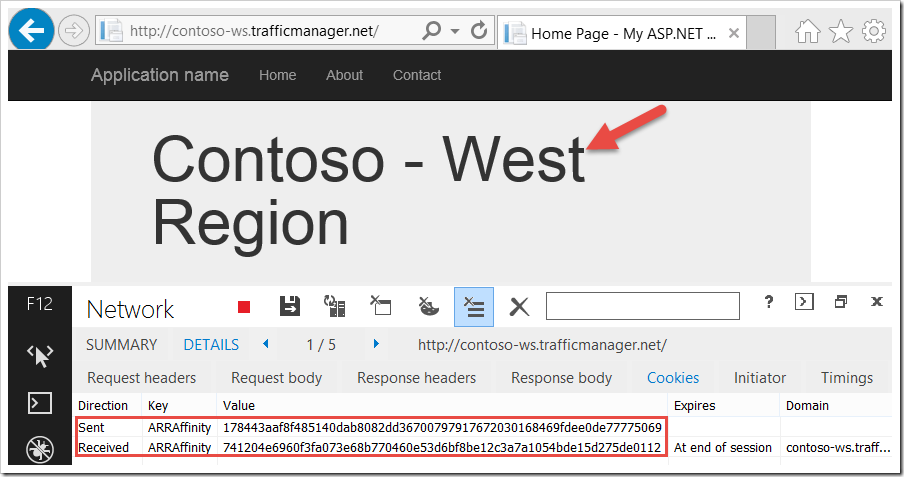Click the Network search input box
Image resolution: width=904 pixels, height=477 pixels.
pyautogui.click(x=643, y=306)
